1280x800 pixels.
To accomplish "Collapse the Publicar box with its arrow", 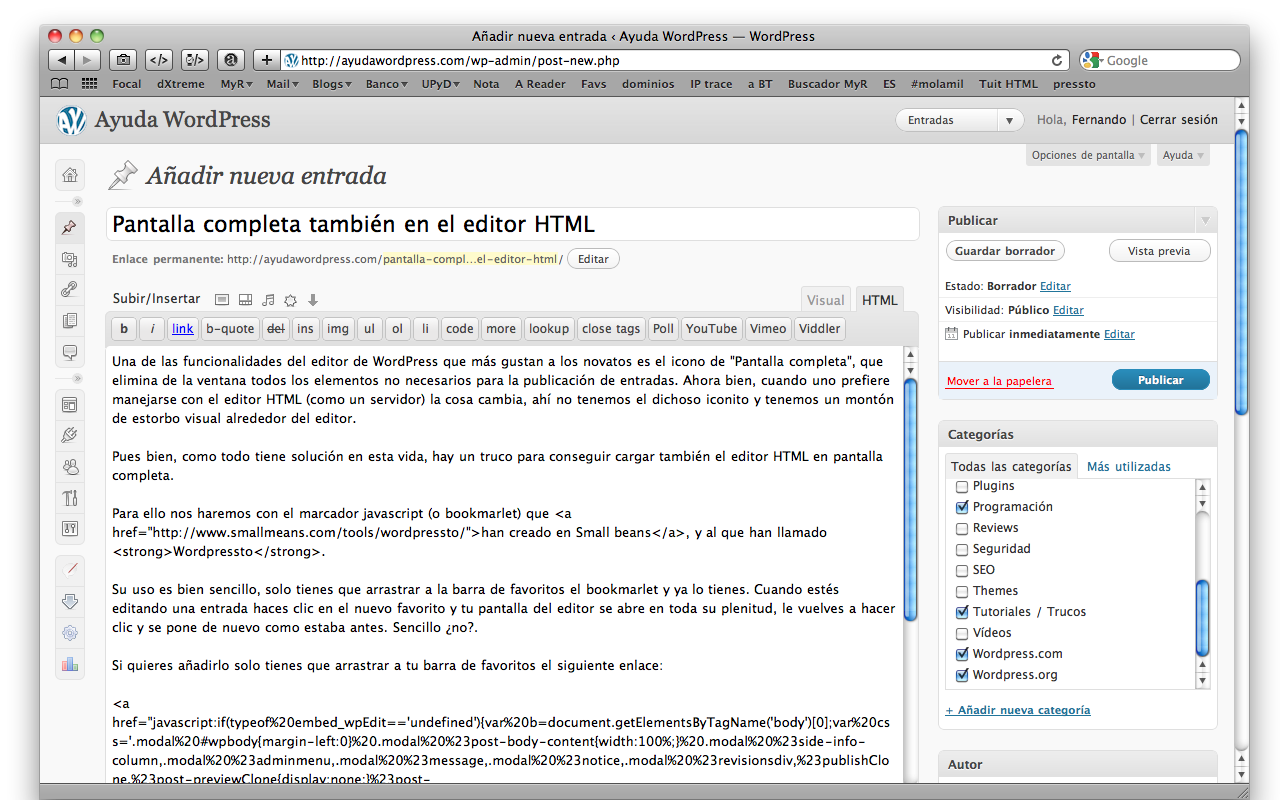I will 1205,220.
